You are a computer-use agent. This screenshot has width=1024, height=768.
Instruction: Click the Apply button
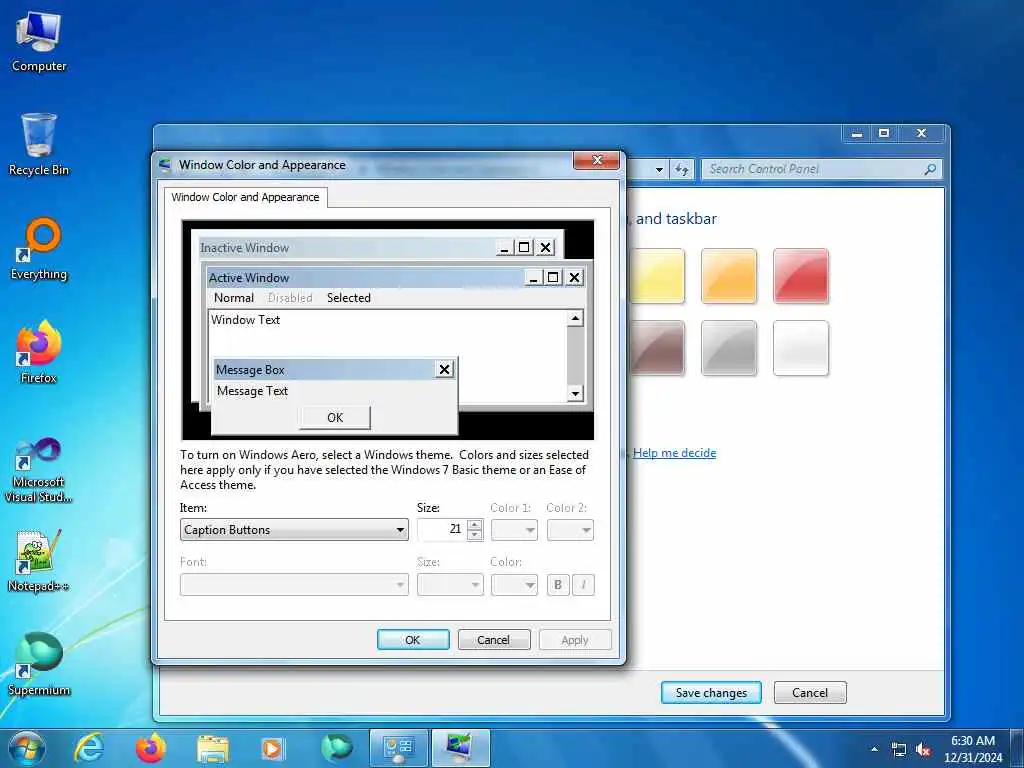tap(575, 640)
